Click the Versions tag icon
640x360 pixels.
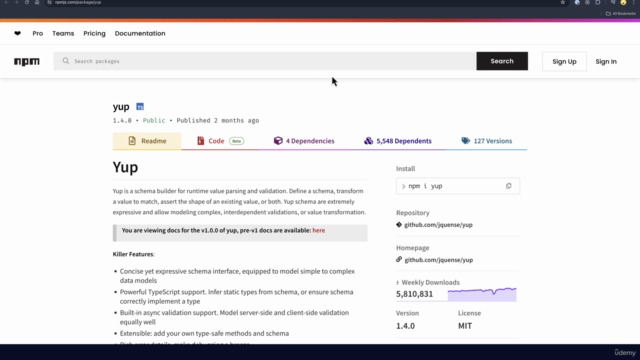click(x=466, y=141)
